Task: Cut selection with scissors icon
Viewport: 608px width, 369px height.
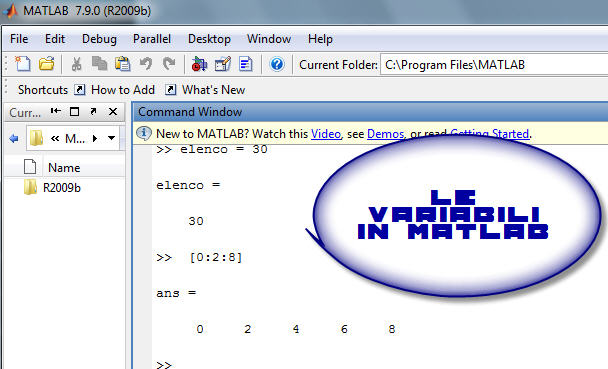Action: pos(76,64)
